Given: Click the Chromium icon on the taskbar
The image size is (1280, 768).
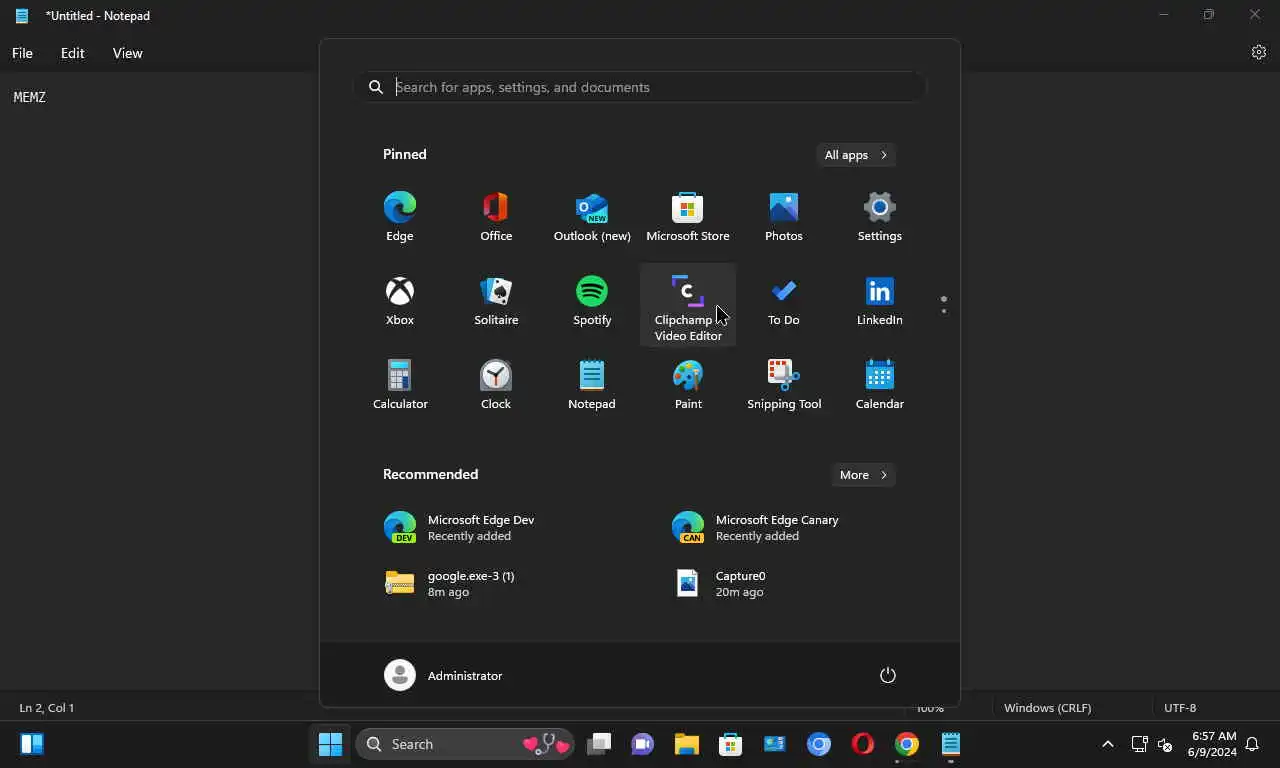Looking at the screenshot, I should (819, 744).
